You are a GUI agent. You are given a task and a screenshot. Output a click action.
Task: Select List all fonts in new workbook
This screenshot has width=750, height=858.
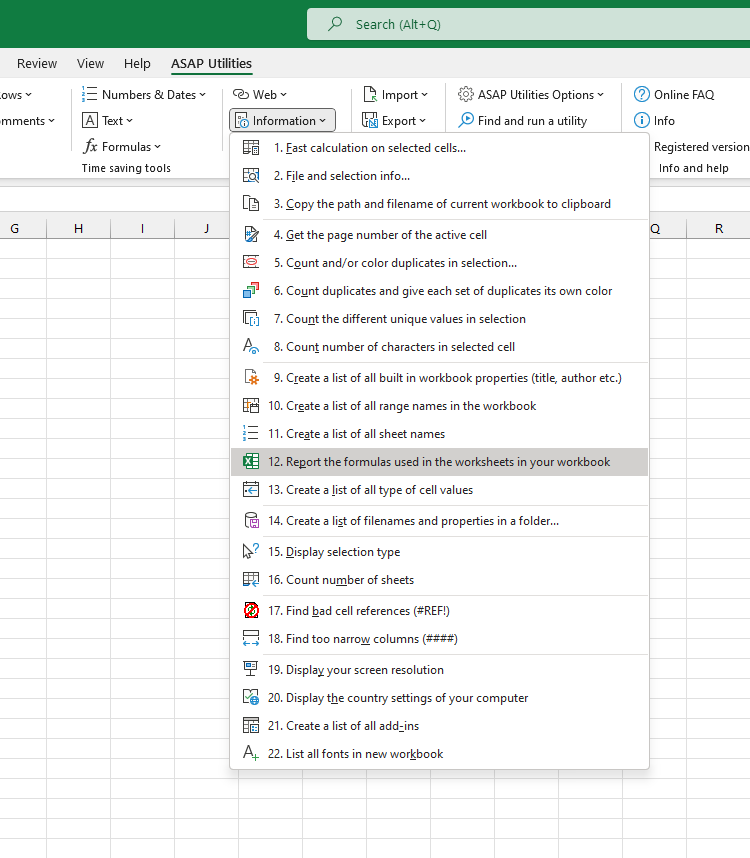439,753
